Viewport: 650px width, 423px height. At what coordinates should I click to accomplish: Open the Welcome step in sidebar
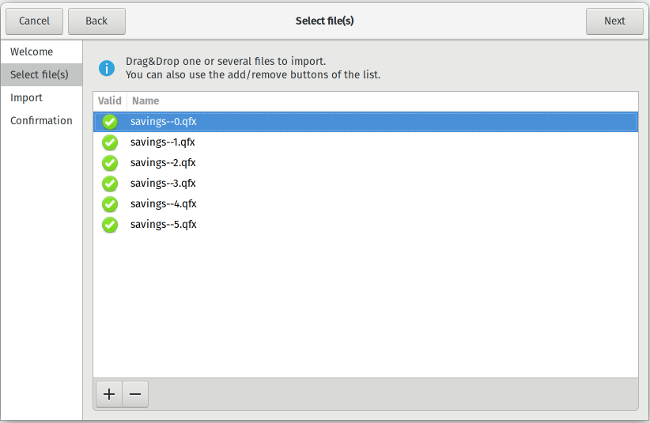click(x=32, y=51)
